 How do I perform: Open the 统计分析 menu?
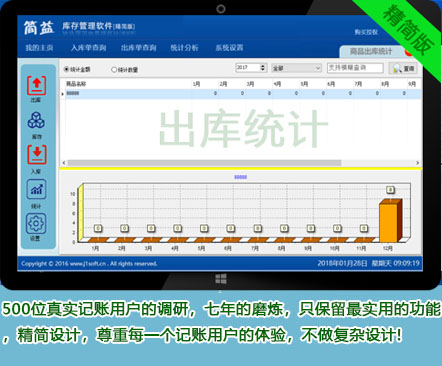(x=184, y=48)
